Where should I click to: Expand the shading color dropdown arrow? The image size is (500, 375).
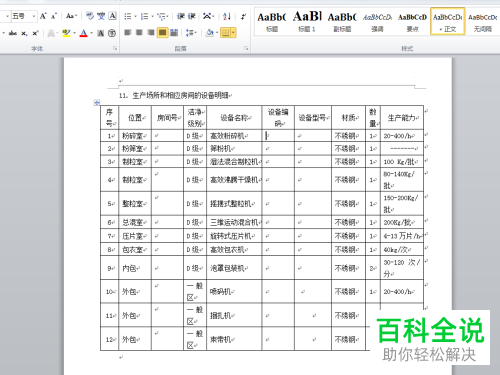[x=217, y=33]
